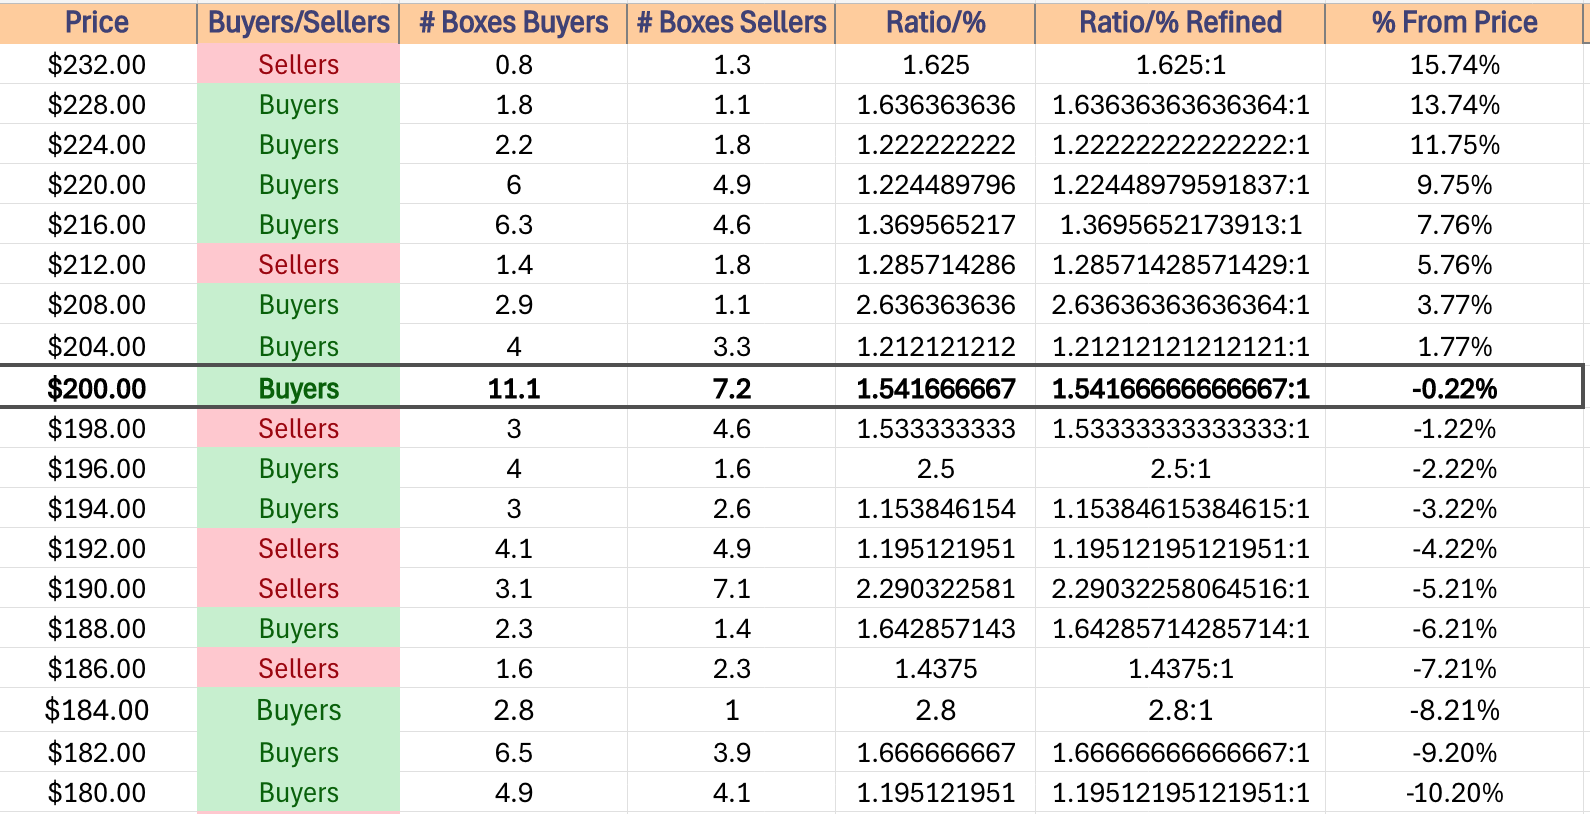Click the $216.00 price cell

[x=97, y=225]
